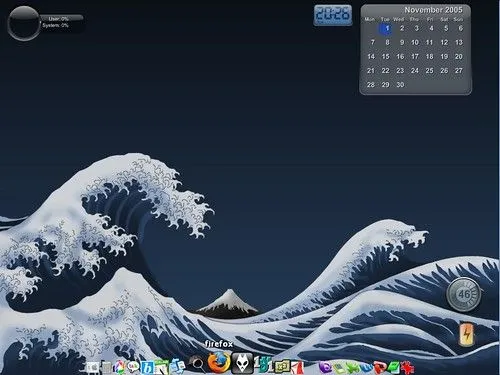Select day 28 in calendar widget
The height and width of the screenshot is (375, 500).
pos(371,85)
